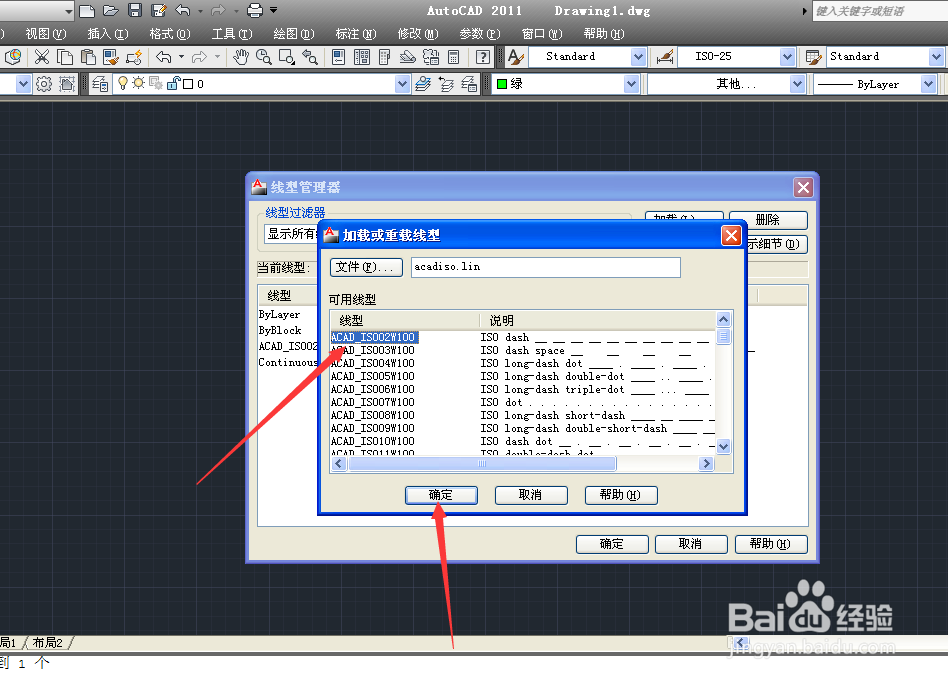The image size is (948, 680).
Task: Expand the Quick Access toolbar customize arrow
Action: click(x=274, y=10)
